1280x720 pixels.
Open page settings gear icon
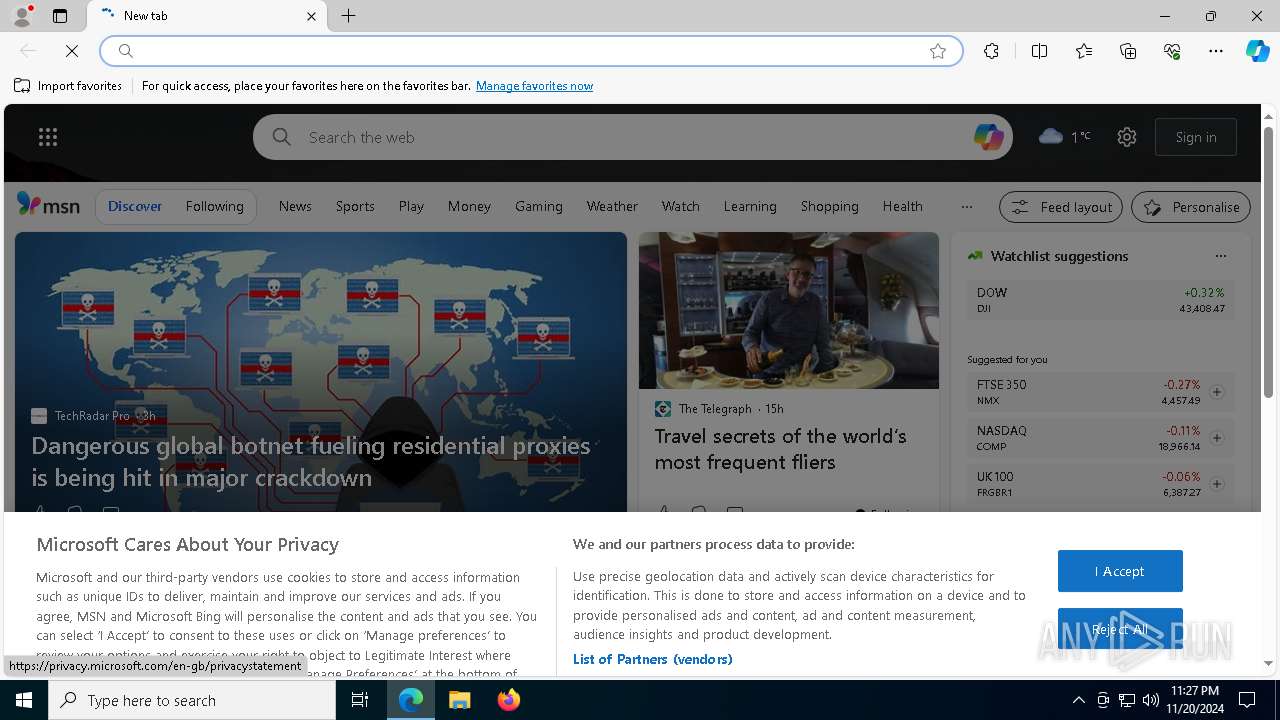1127,137
